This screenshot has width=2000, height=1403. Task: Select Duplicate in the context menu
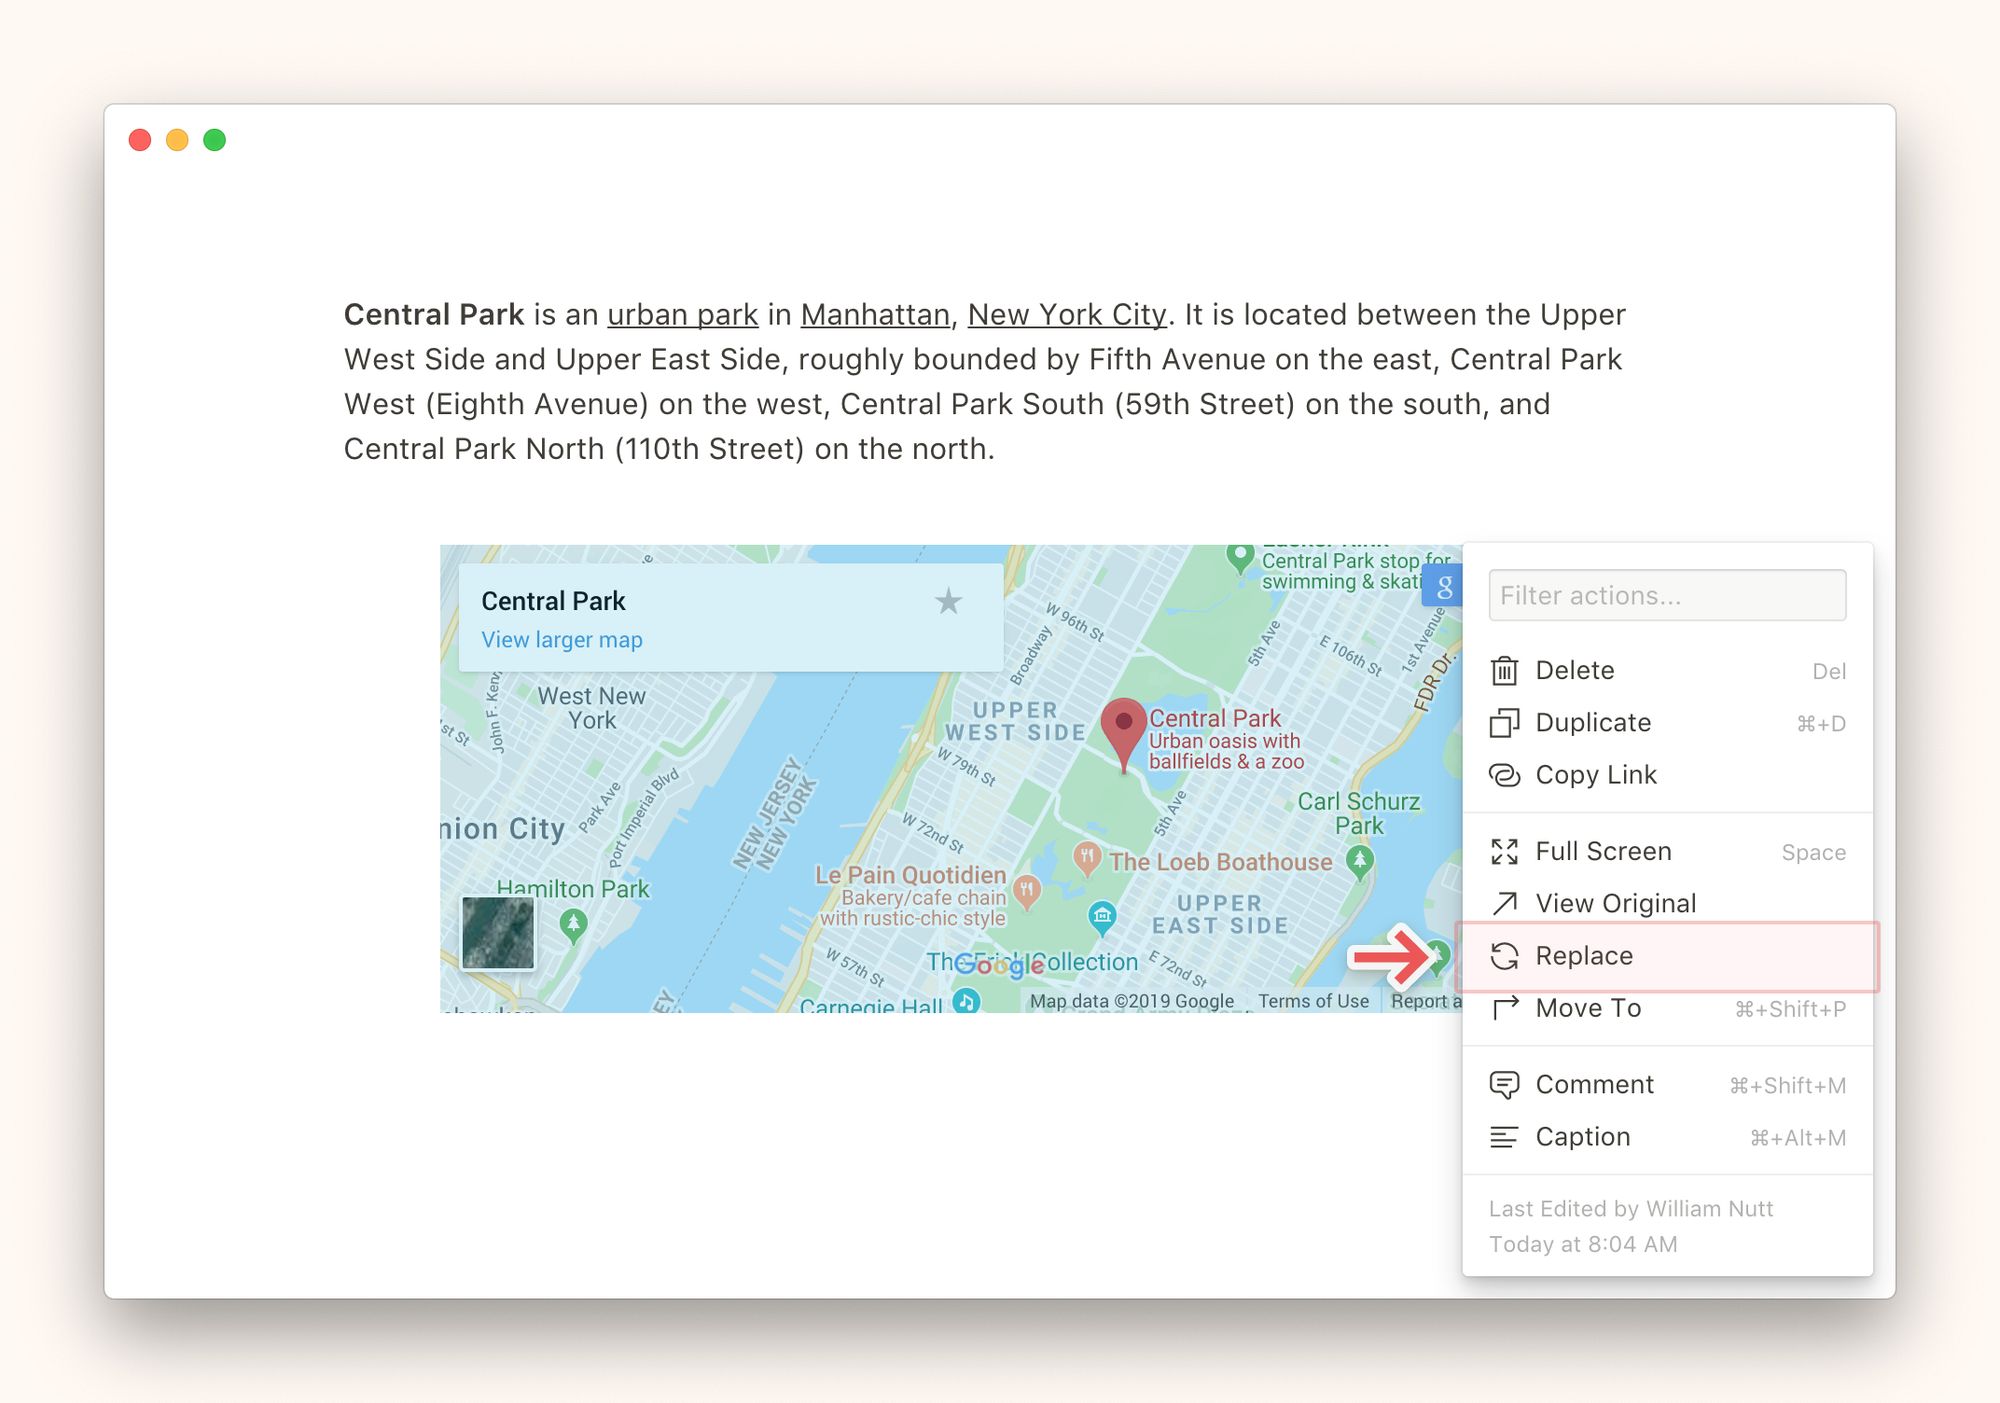coord(1667,723)
